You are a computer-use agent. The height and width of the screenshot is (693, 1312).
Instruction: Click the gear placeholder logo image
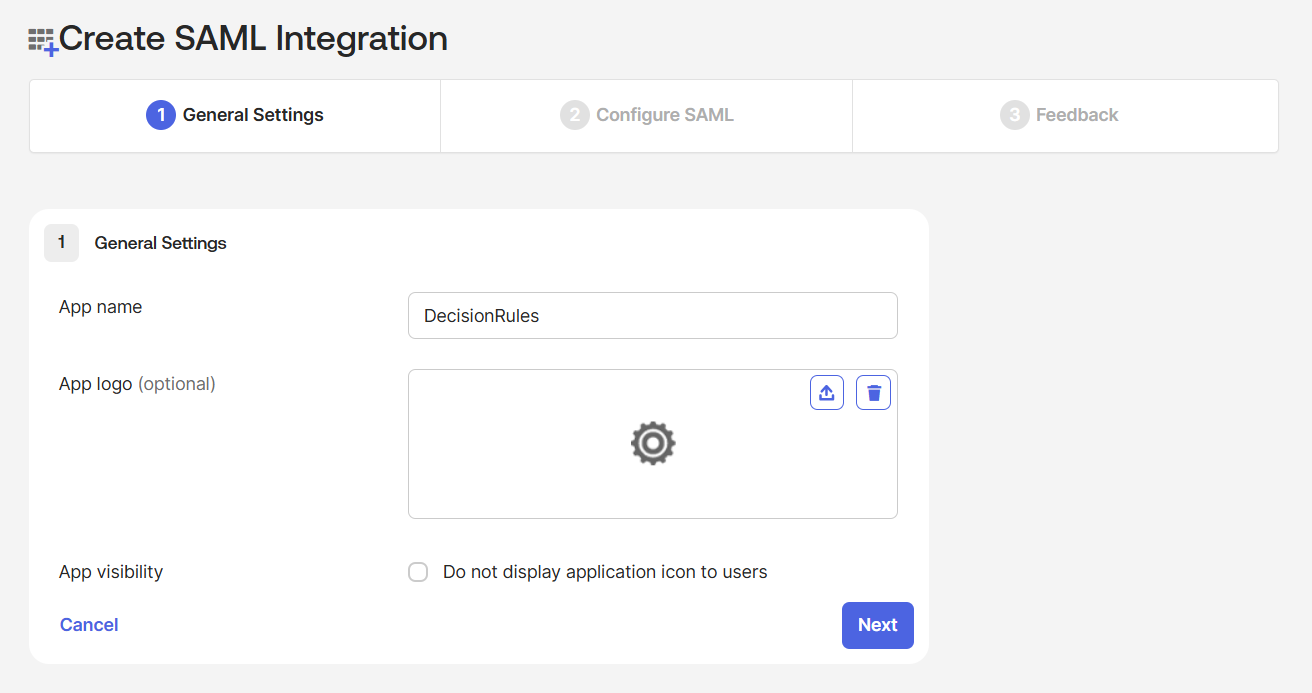(652, 443)
